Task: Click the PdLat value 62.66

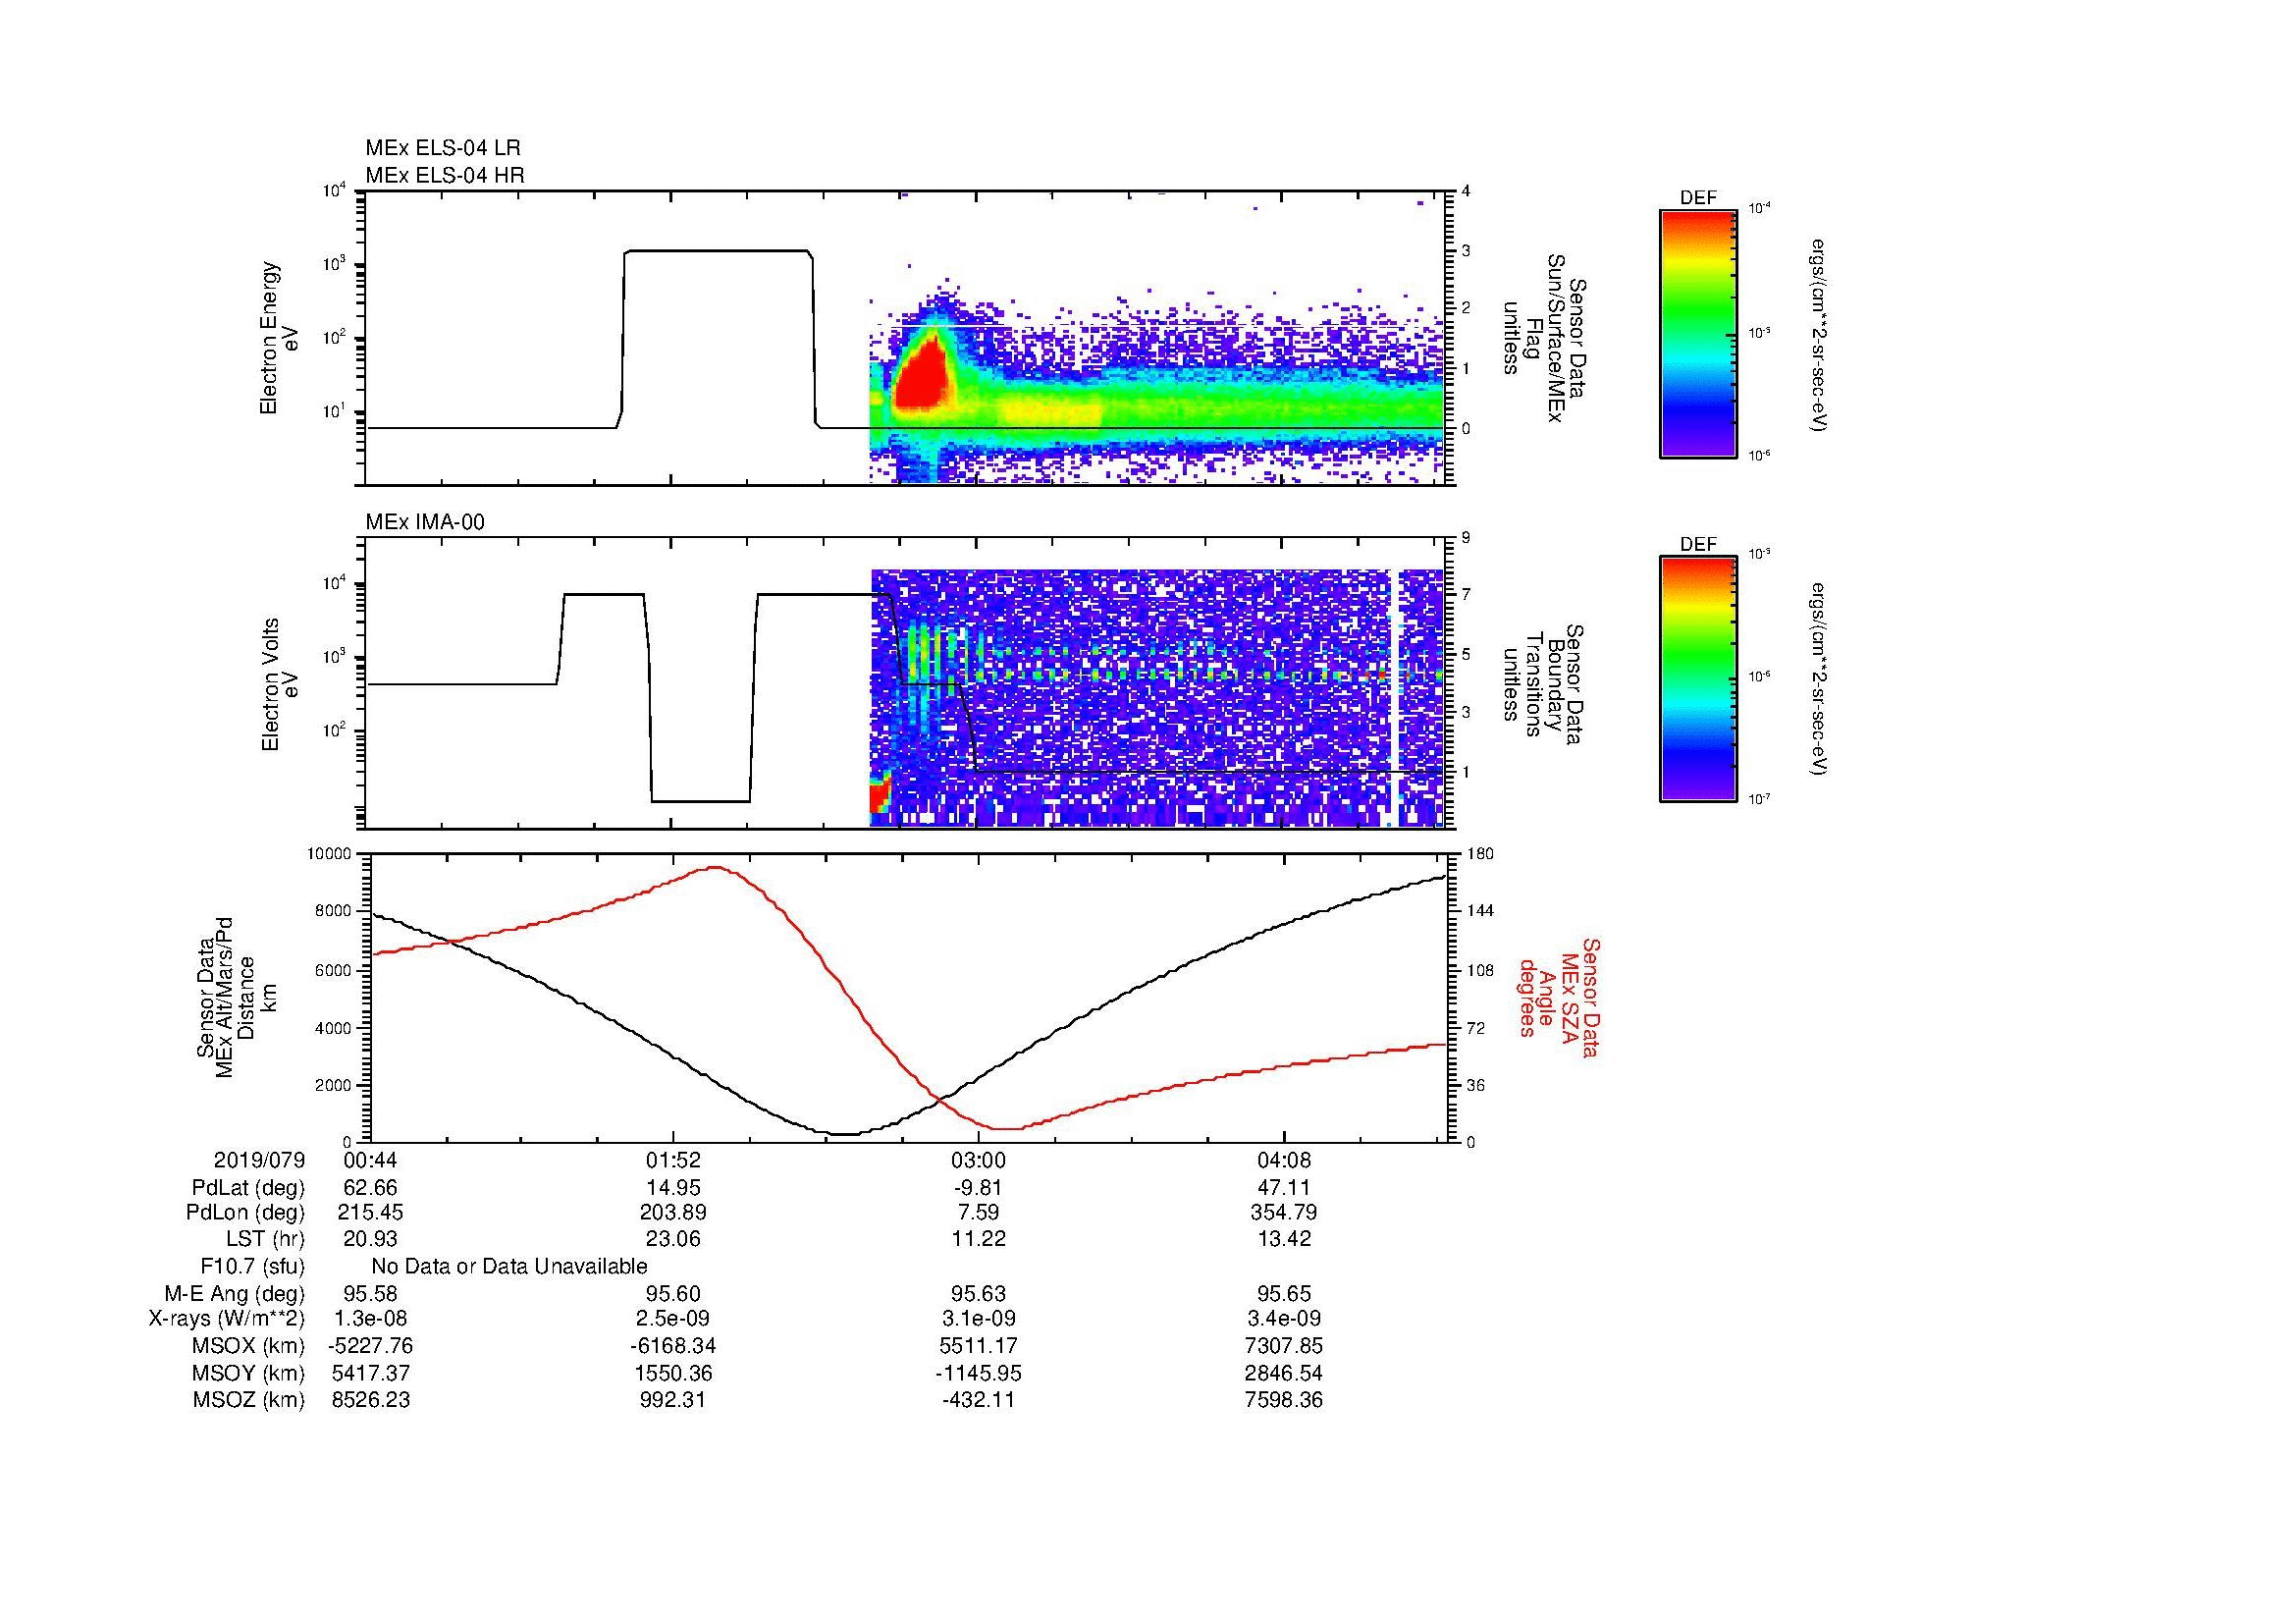Action: click(x=370, y=1188)
